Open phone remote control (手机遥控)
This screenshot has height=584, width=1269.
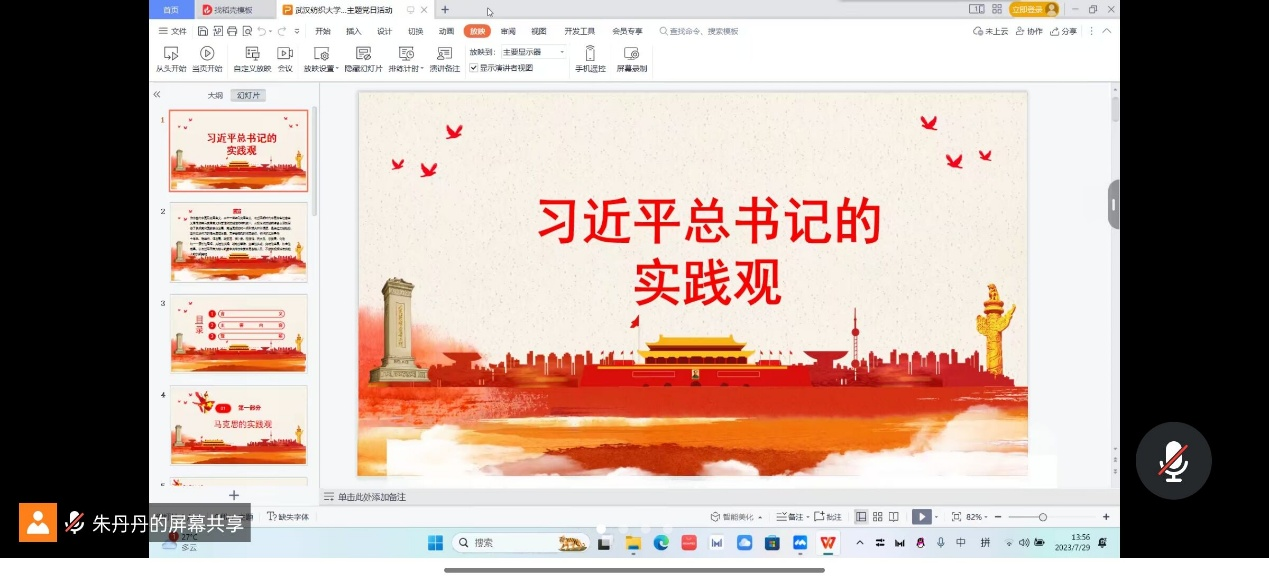[590, 59]
